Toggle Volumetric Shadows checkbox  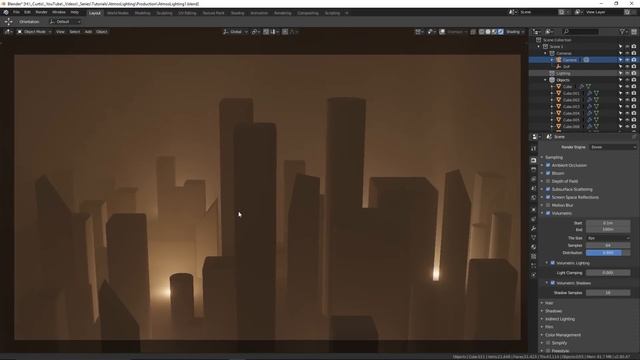553,283
